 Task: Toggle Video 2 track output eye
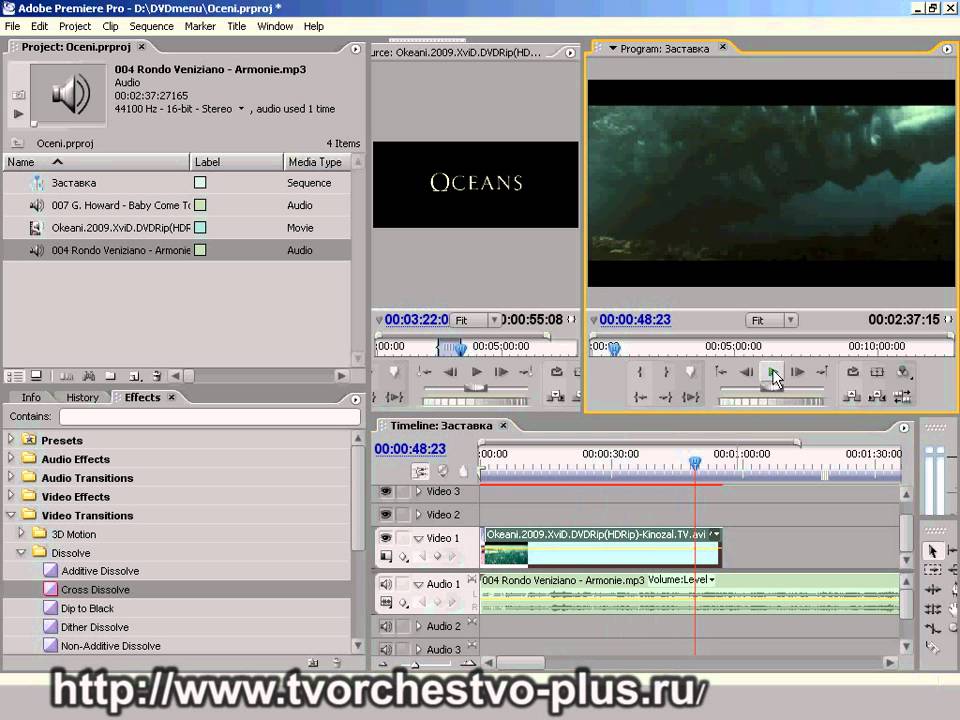(x=386, y=515)
